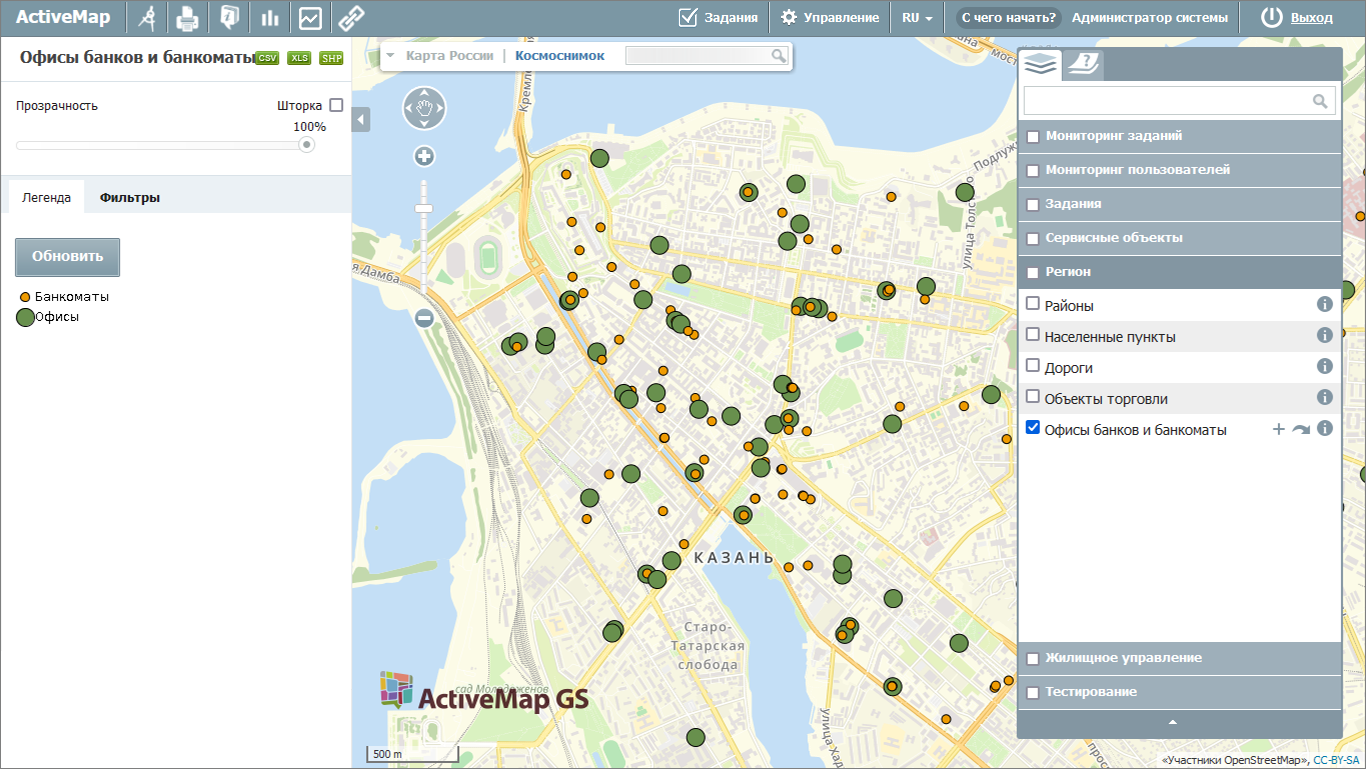The width and height of the screenshot is (1366, 769).
Task: Zoom in the map with plus button
Action: (424, 156)
